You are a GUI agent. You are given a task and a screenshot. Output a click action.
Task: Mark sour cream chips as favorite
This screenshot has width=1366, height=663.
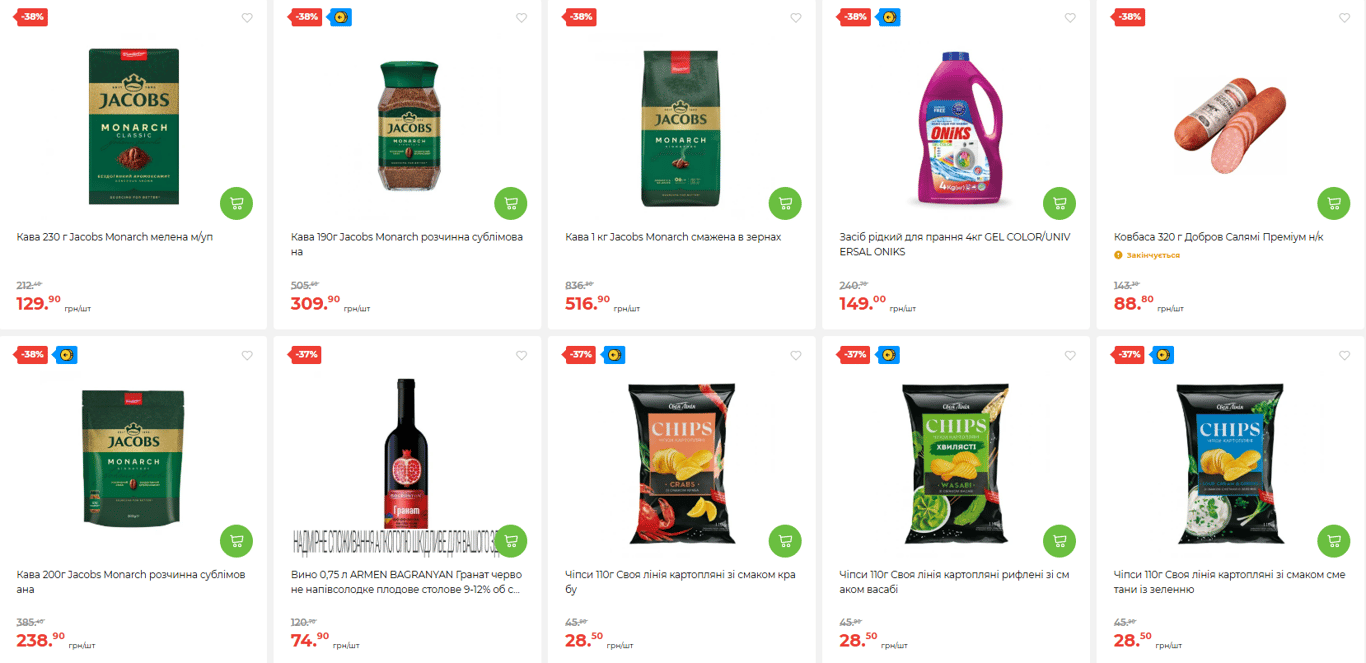click(1344, 356)
